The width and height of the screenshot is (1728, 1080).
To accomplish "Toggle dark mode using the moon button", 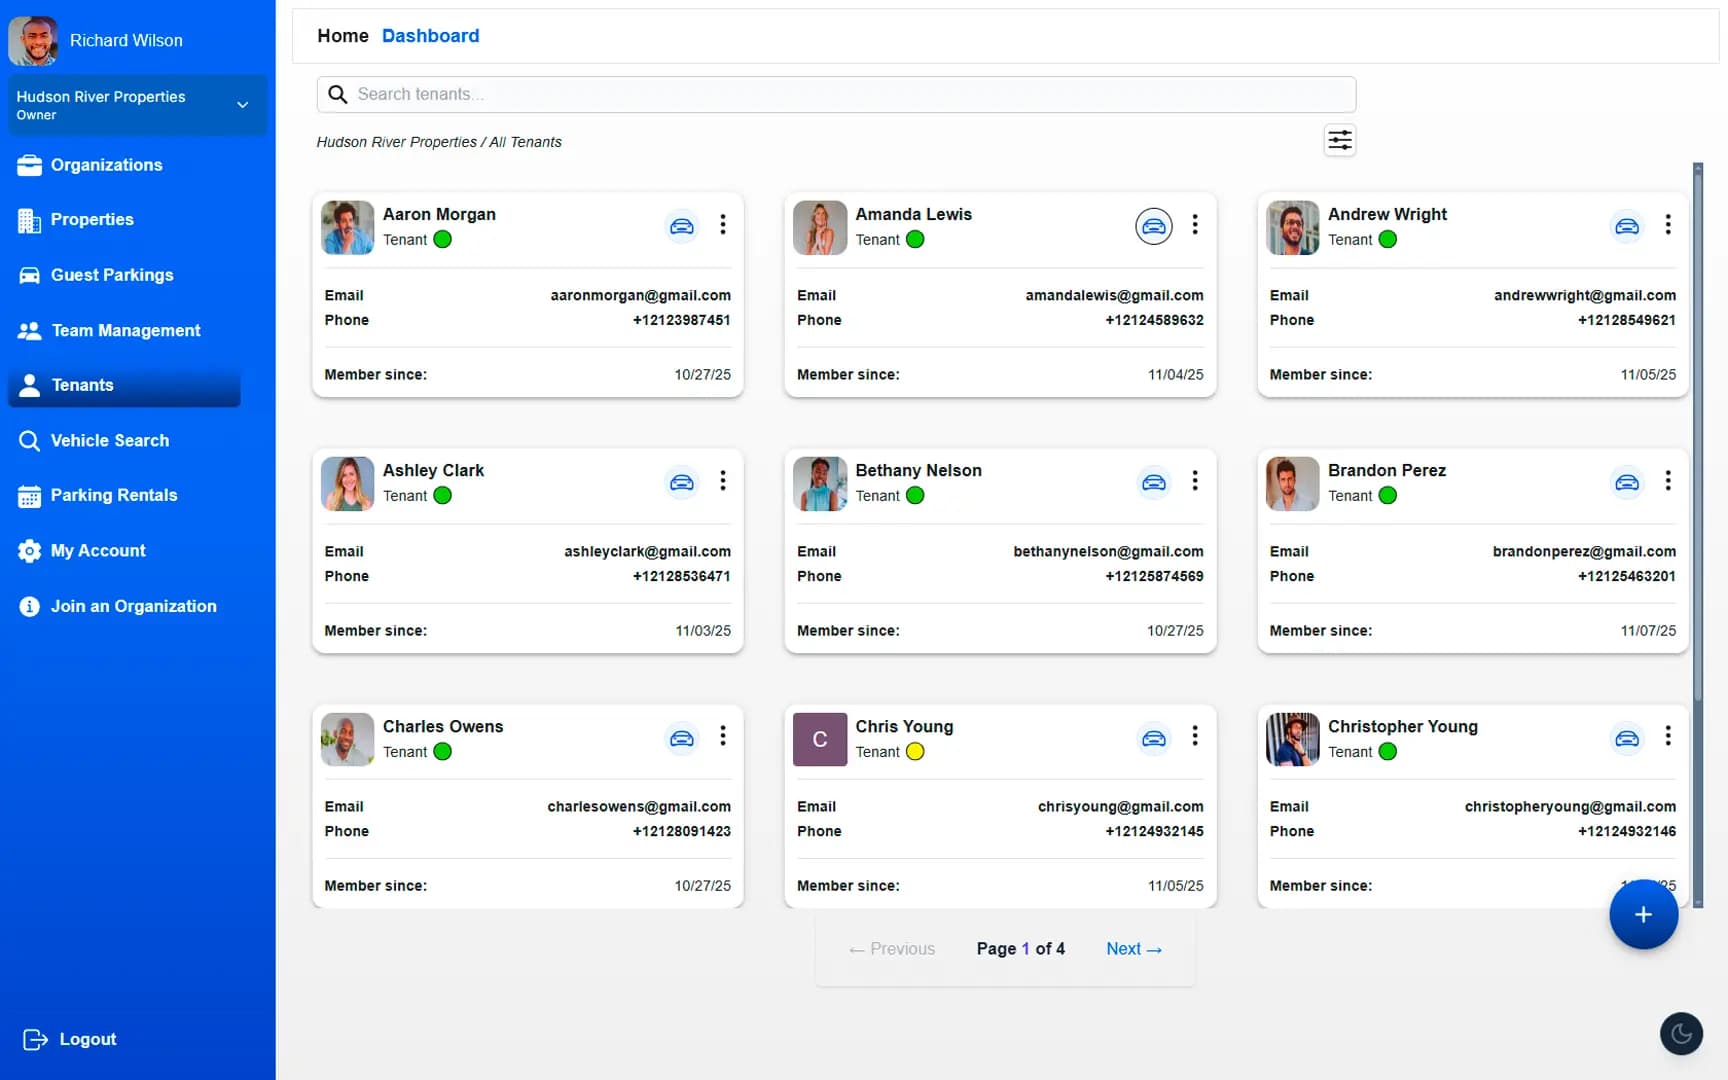I will pos(1681,1033).
